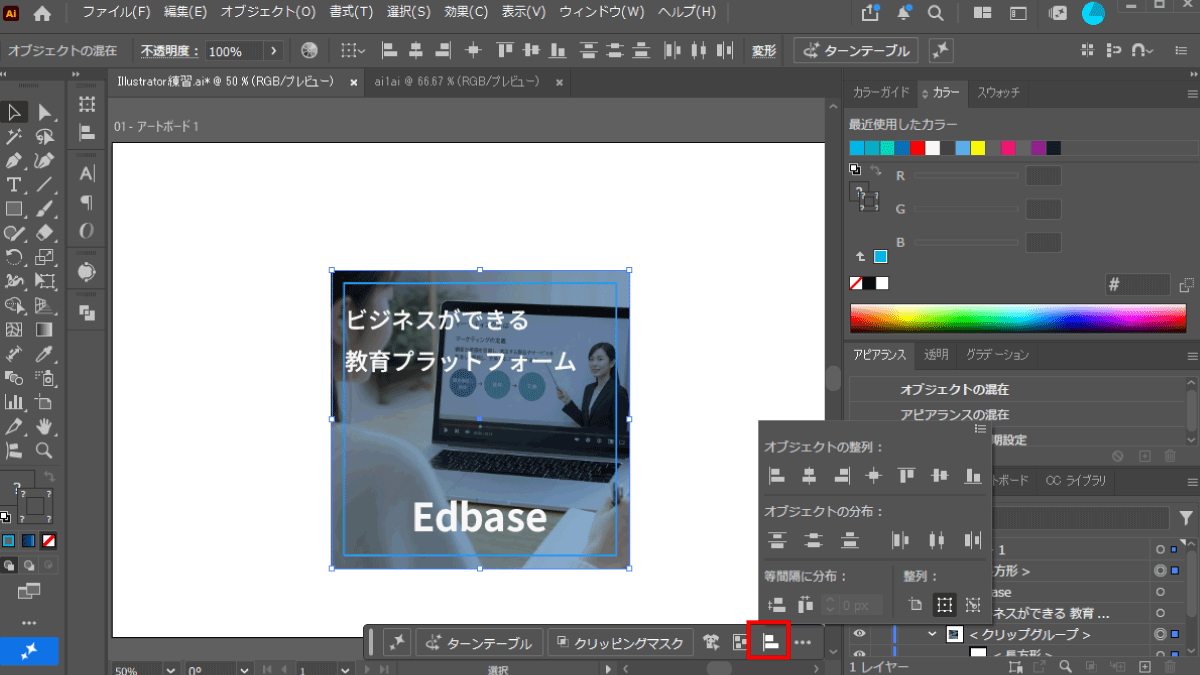Switch to the スウォッチ panel tab

click(x=998, y=92)
